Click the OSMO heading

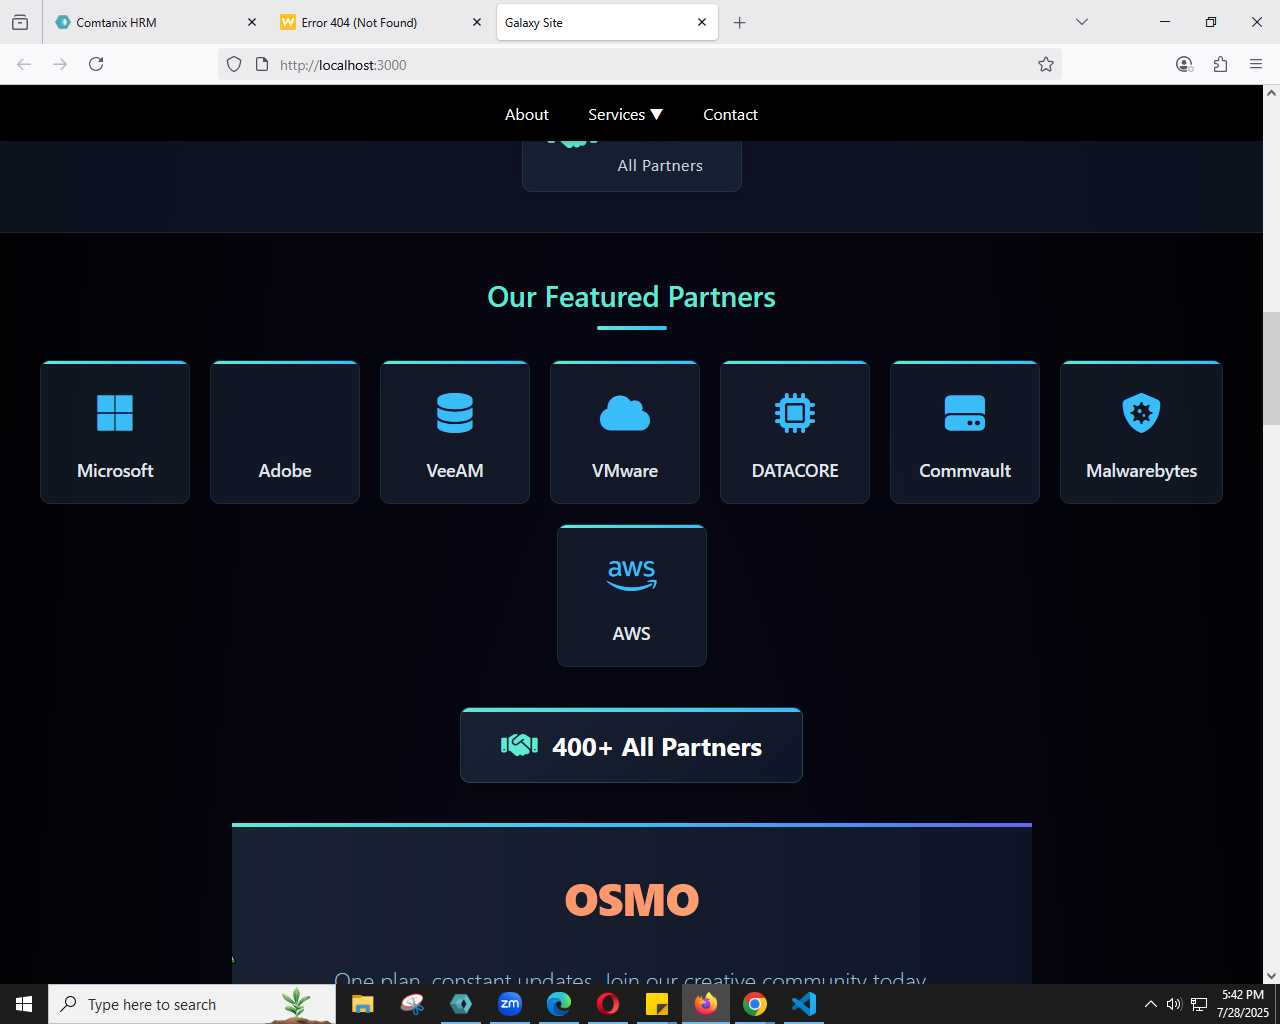(x=632, y=900)
